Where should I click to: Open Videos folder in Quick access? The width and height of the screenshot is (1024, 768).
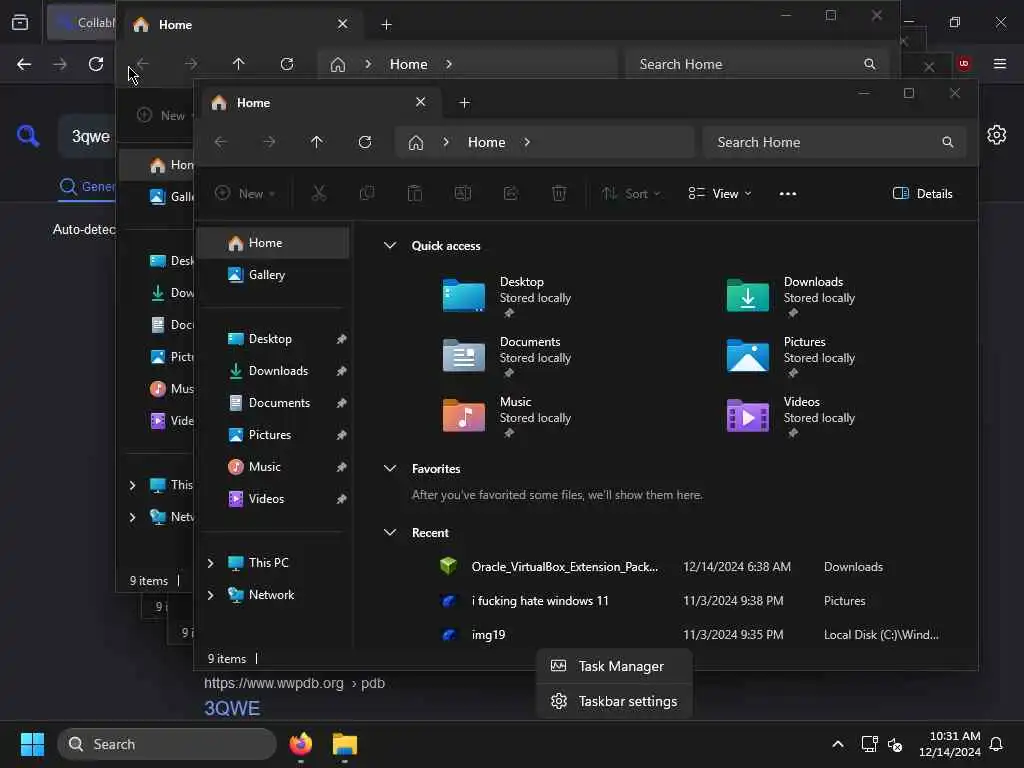click(748, 415)
